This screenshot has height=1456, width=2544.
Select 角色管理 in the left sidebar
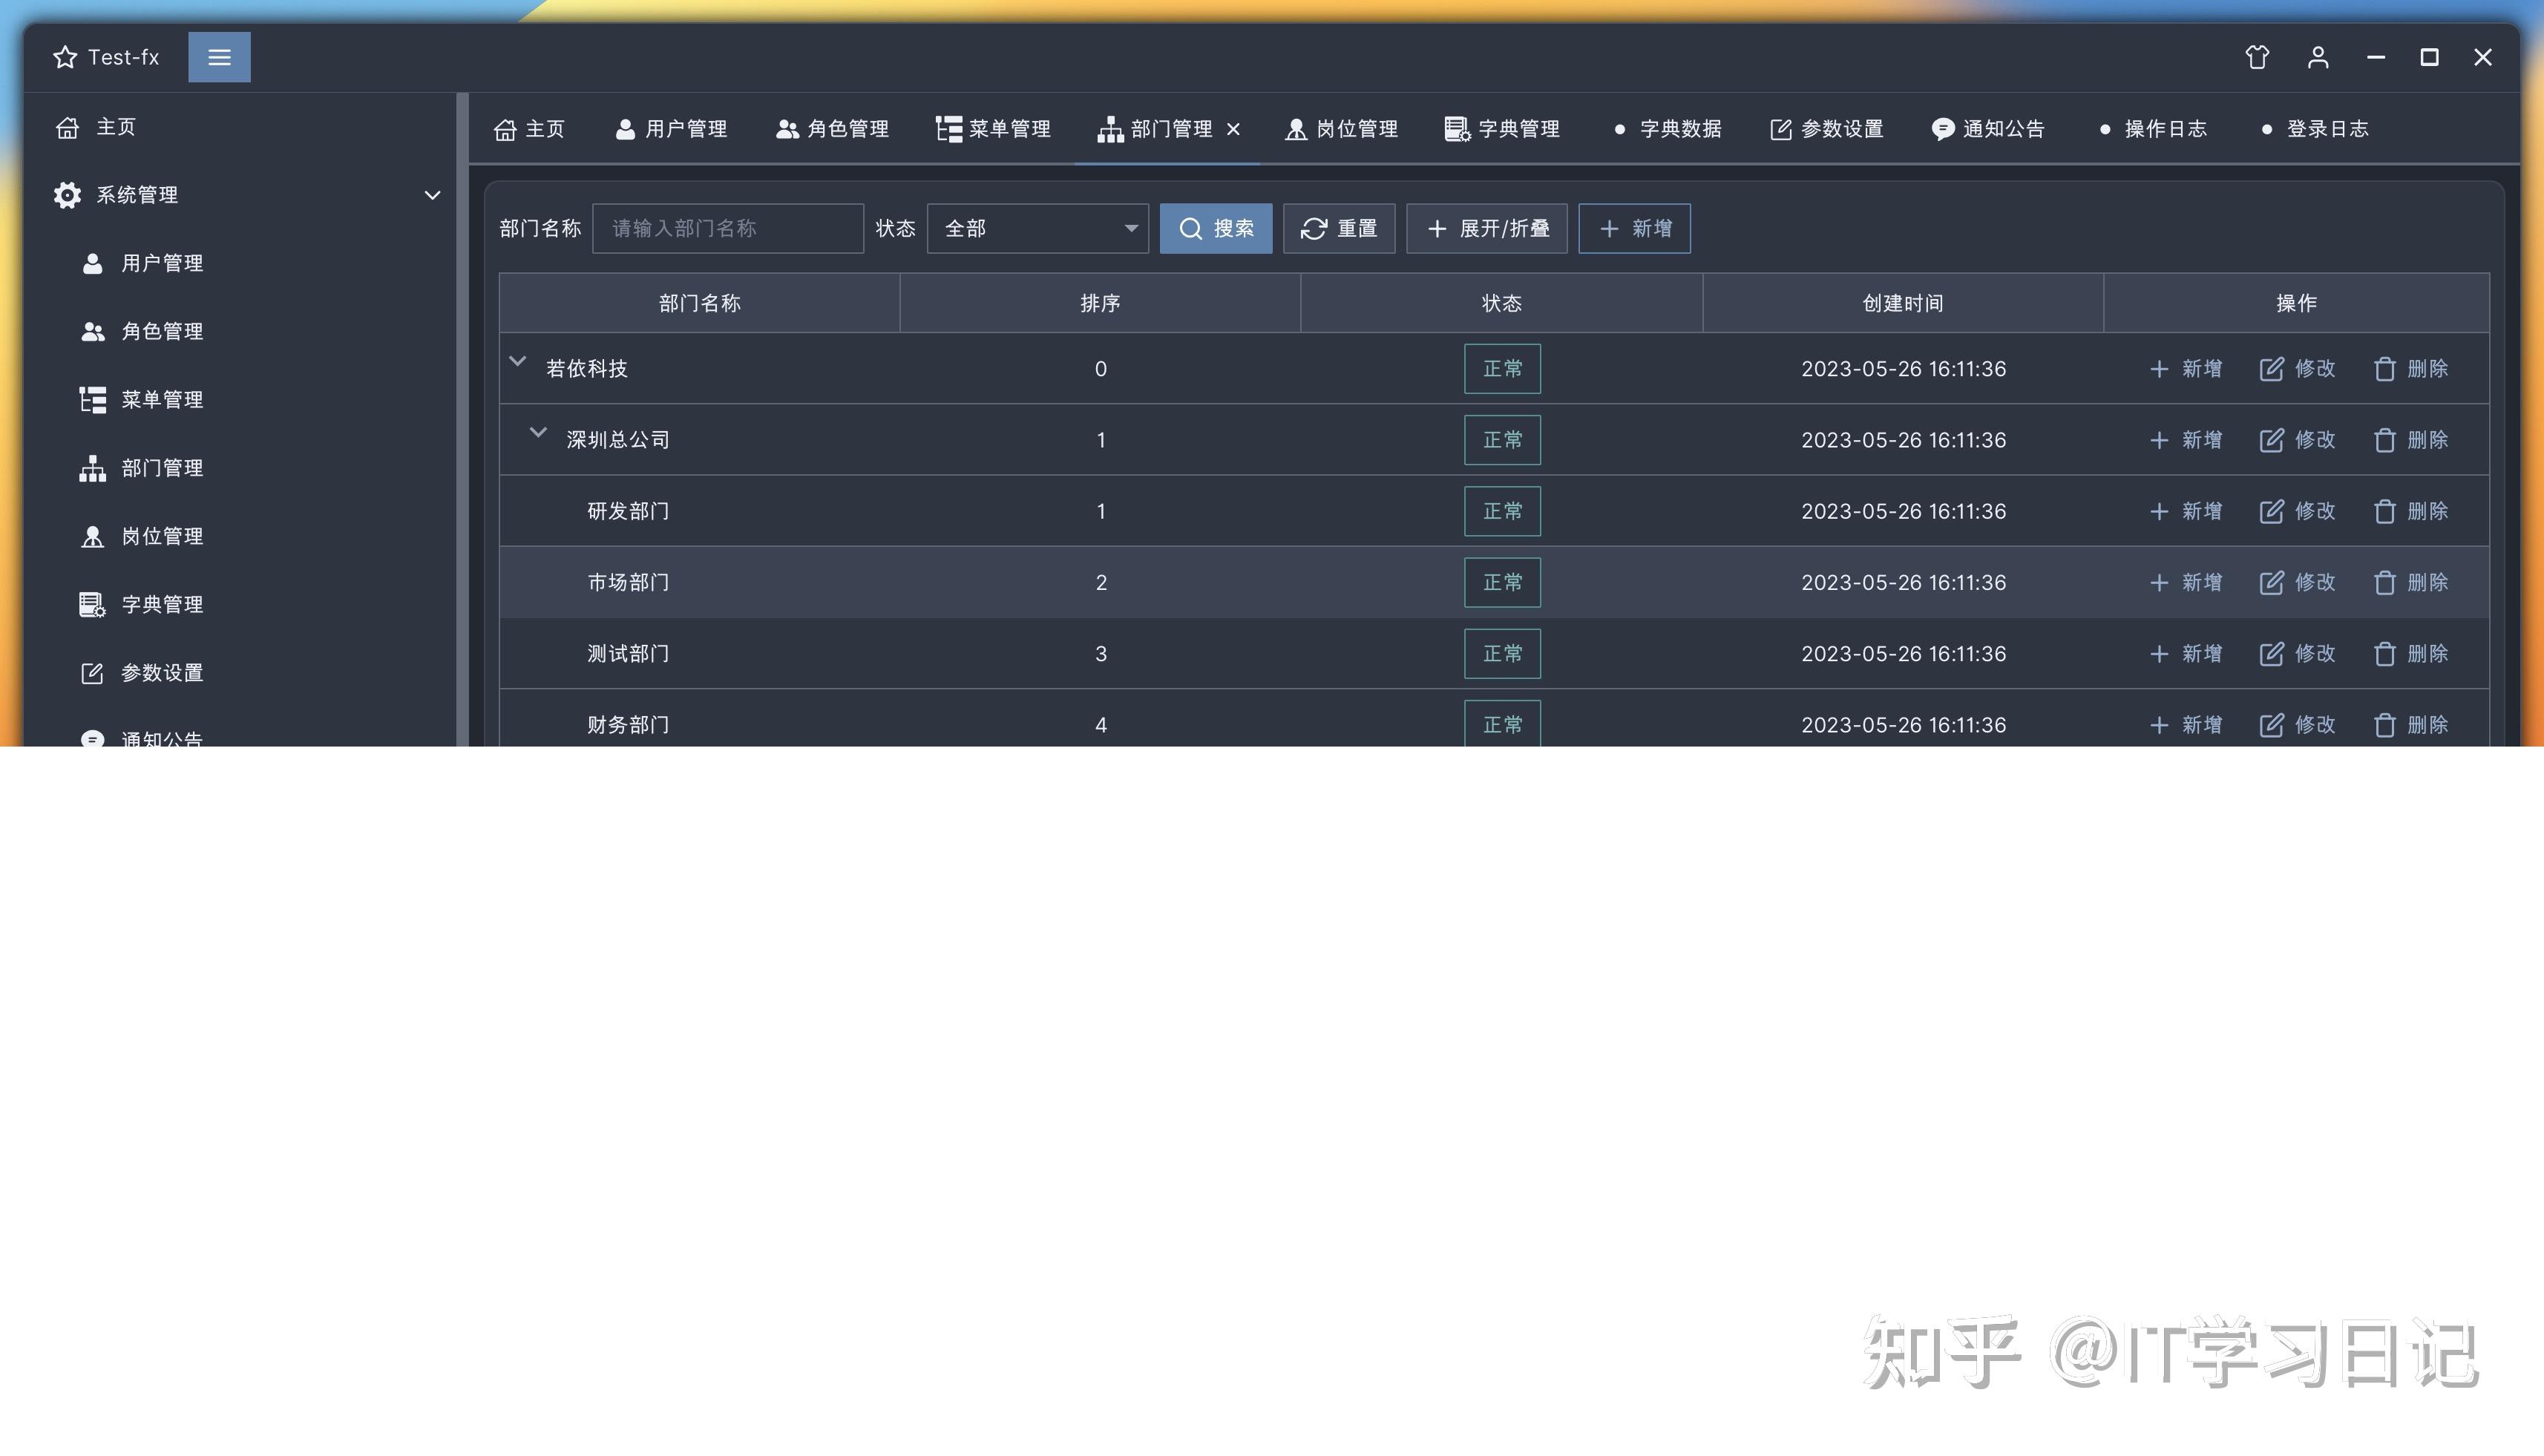pyautogui.click(x=162, y=331)
